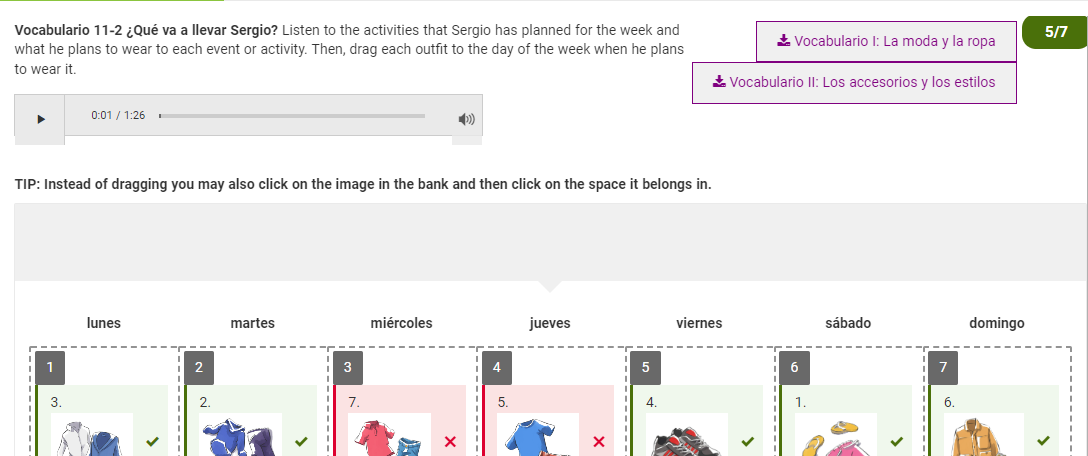
Task: Select the white and blue outfit under lunes
Action: point(92,434)
